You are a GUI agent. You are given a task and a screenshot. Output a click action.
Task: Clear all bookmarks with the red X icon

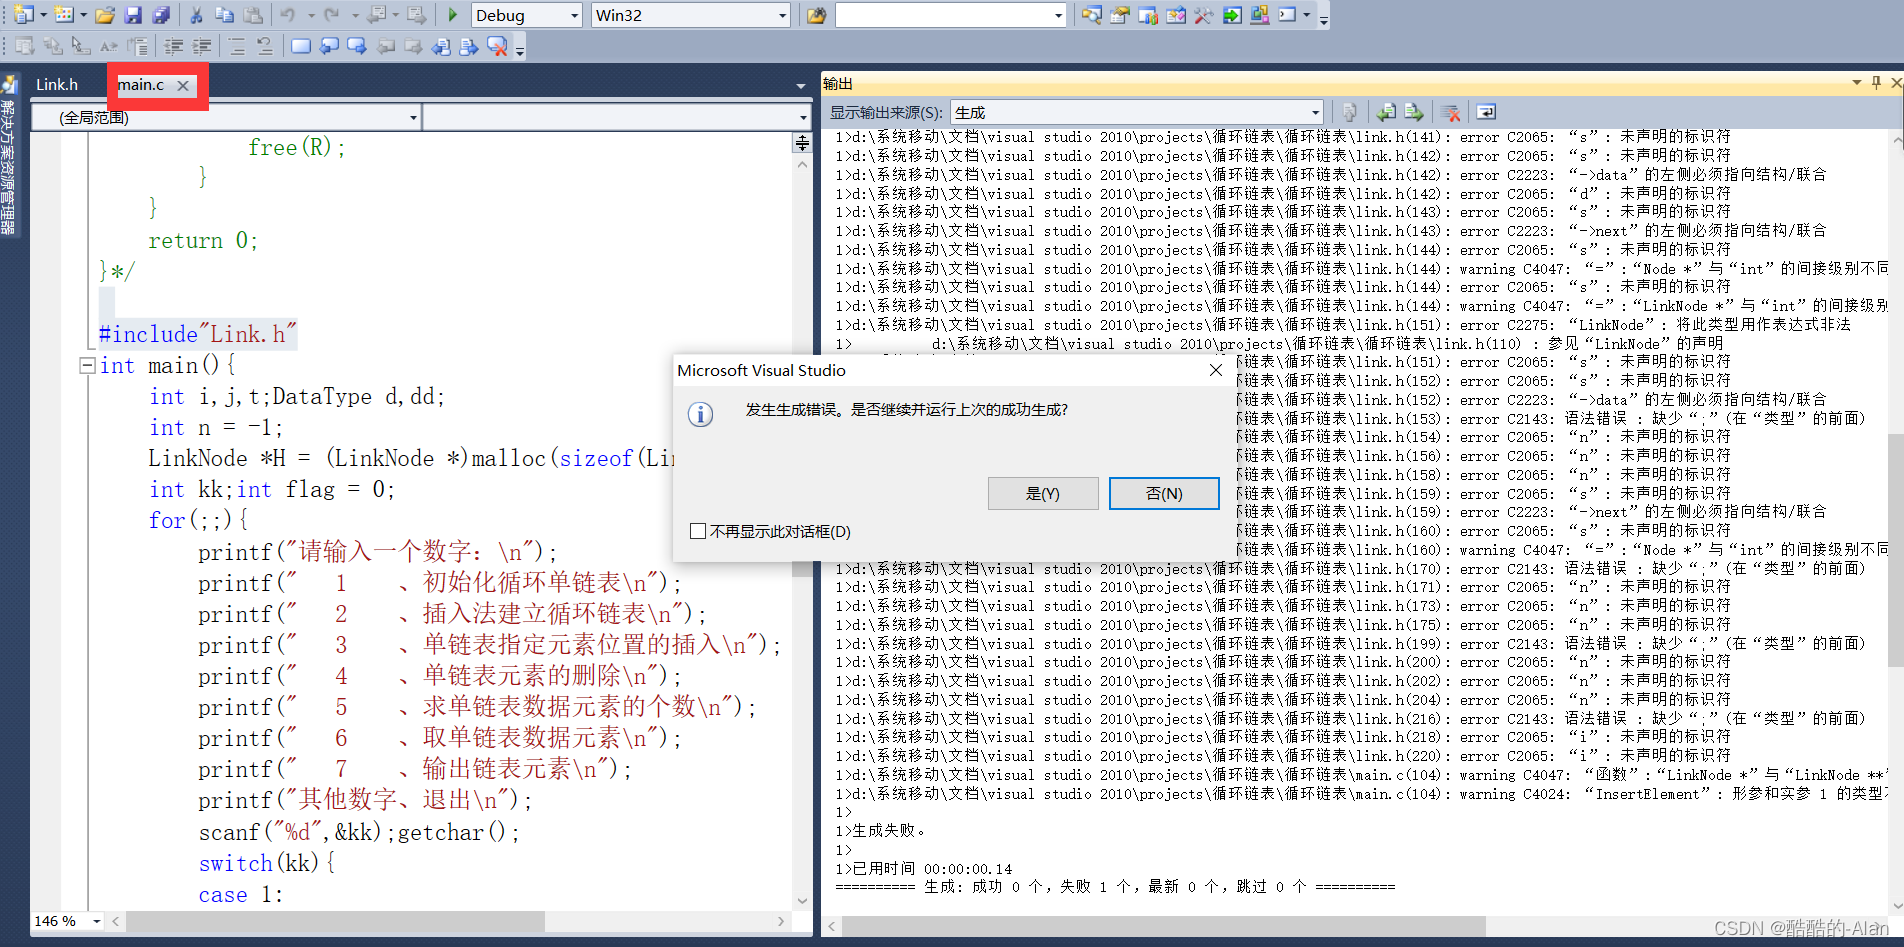point(497,46)
